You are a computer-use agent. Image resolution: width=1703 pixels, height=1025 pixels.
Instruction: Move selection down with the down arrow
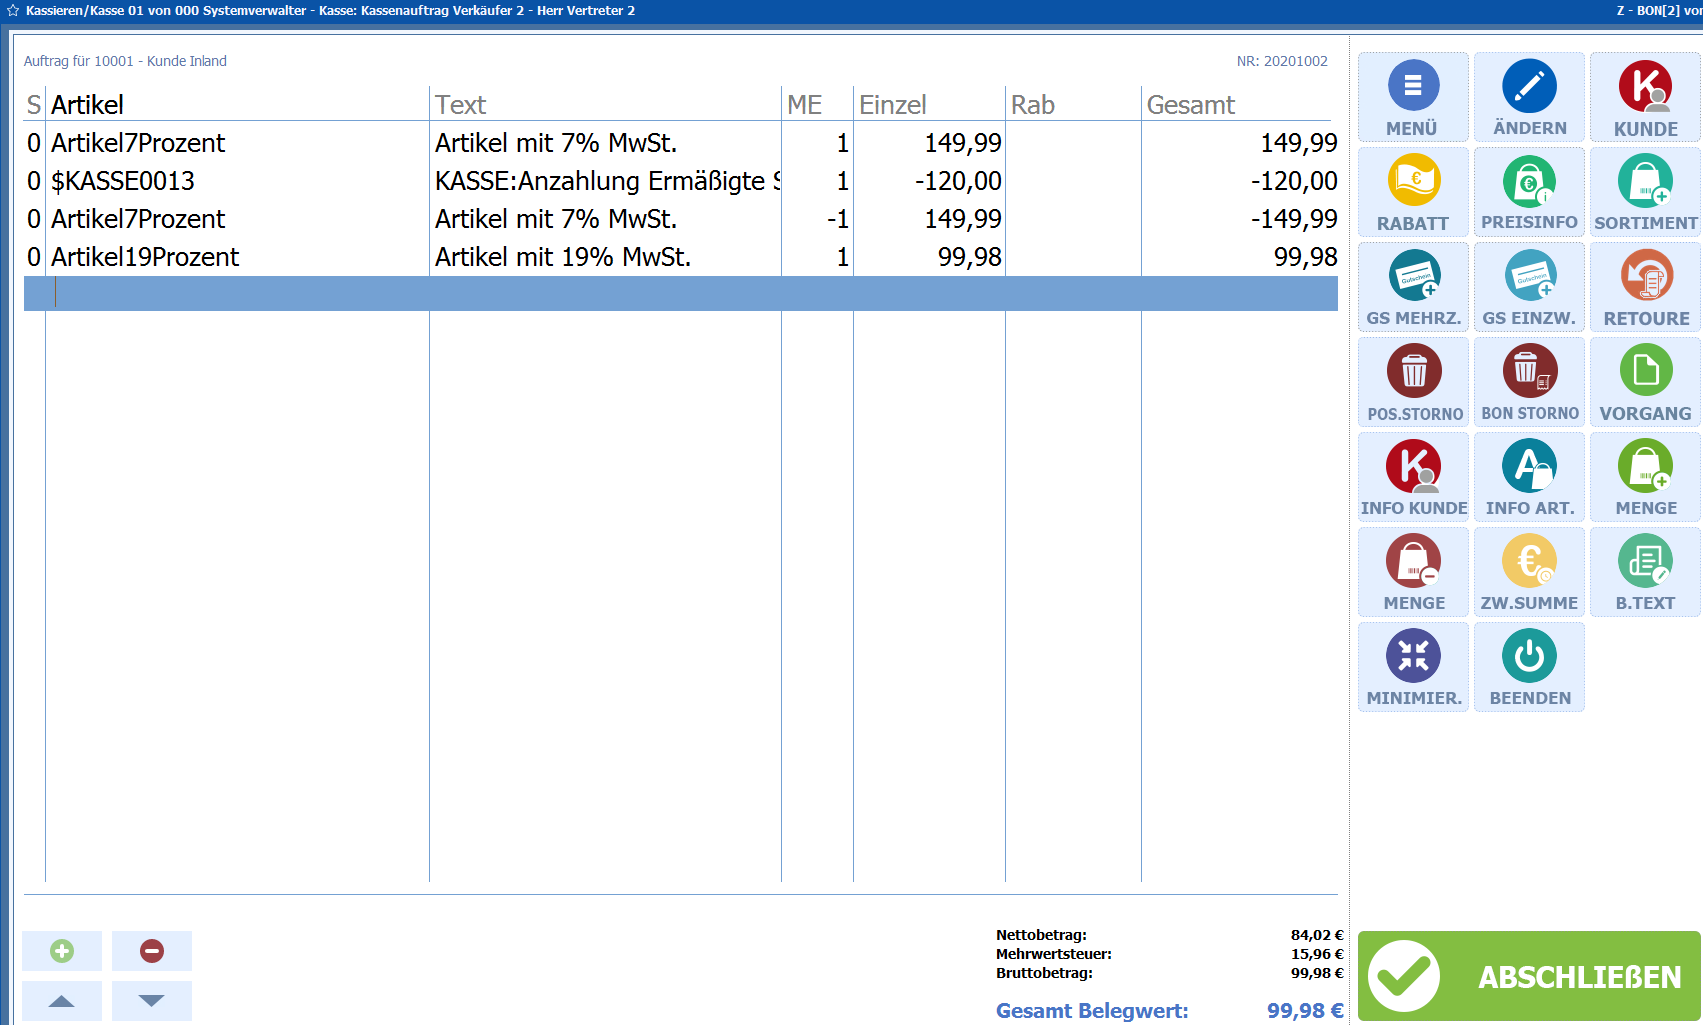152,1001
